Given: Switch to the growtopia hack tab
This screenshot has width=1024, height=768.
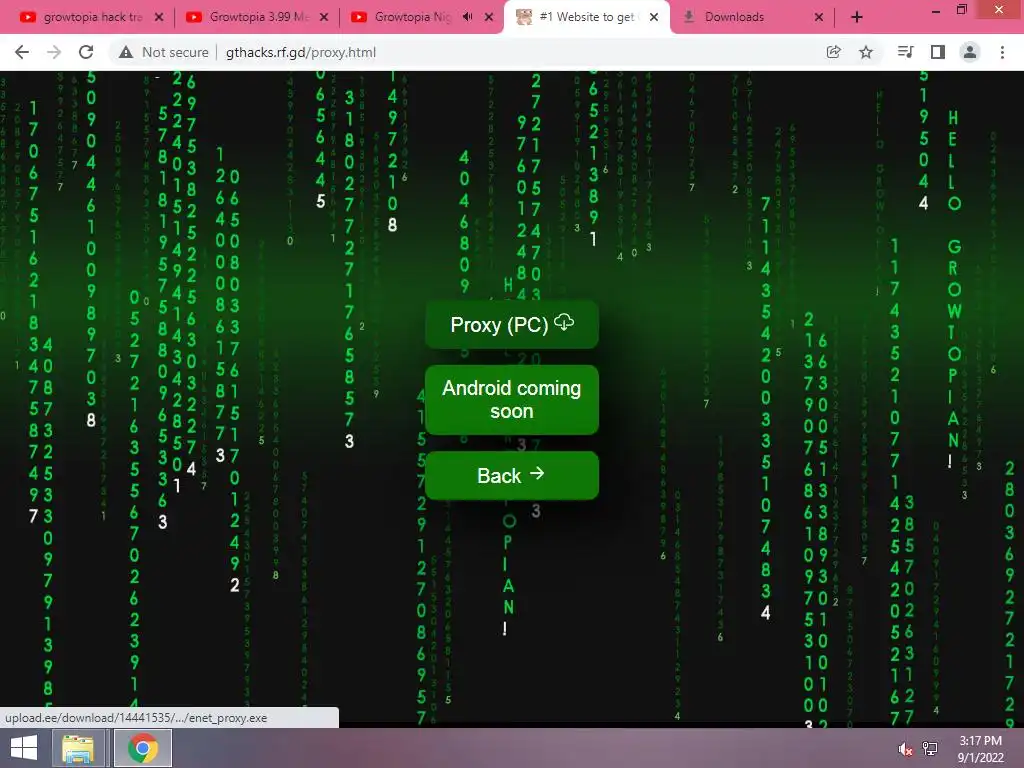Looking at the screenshot, I should click(92, 17).
